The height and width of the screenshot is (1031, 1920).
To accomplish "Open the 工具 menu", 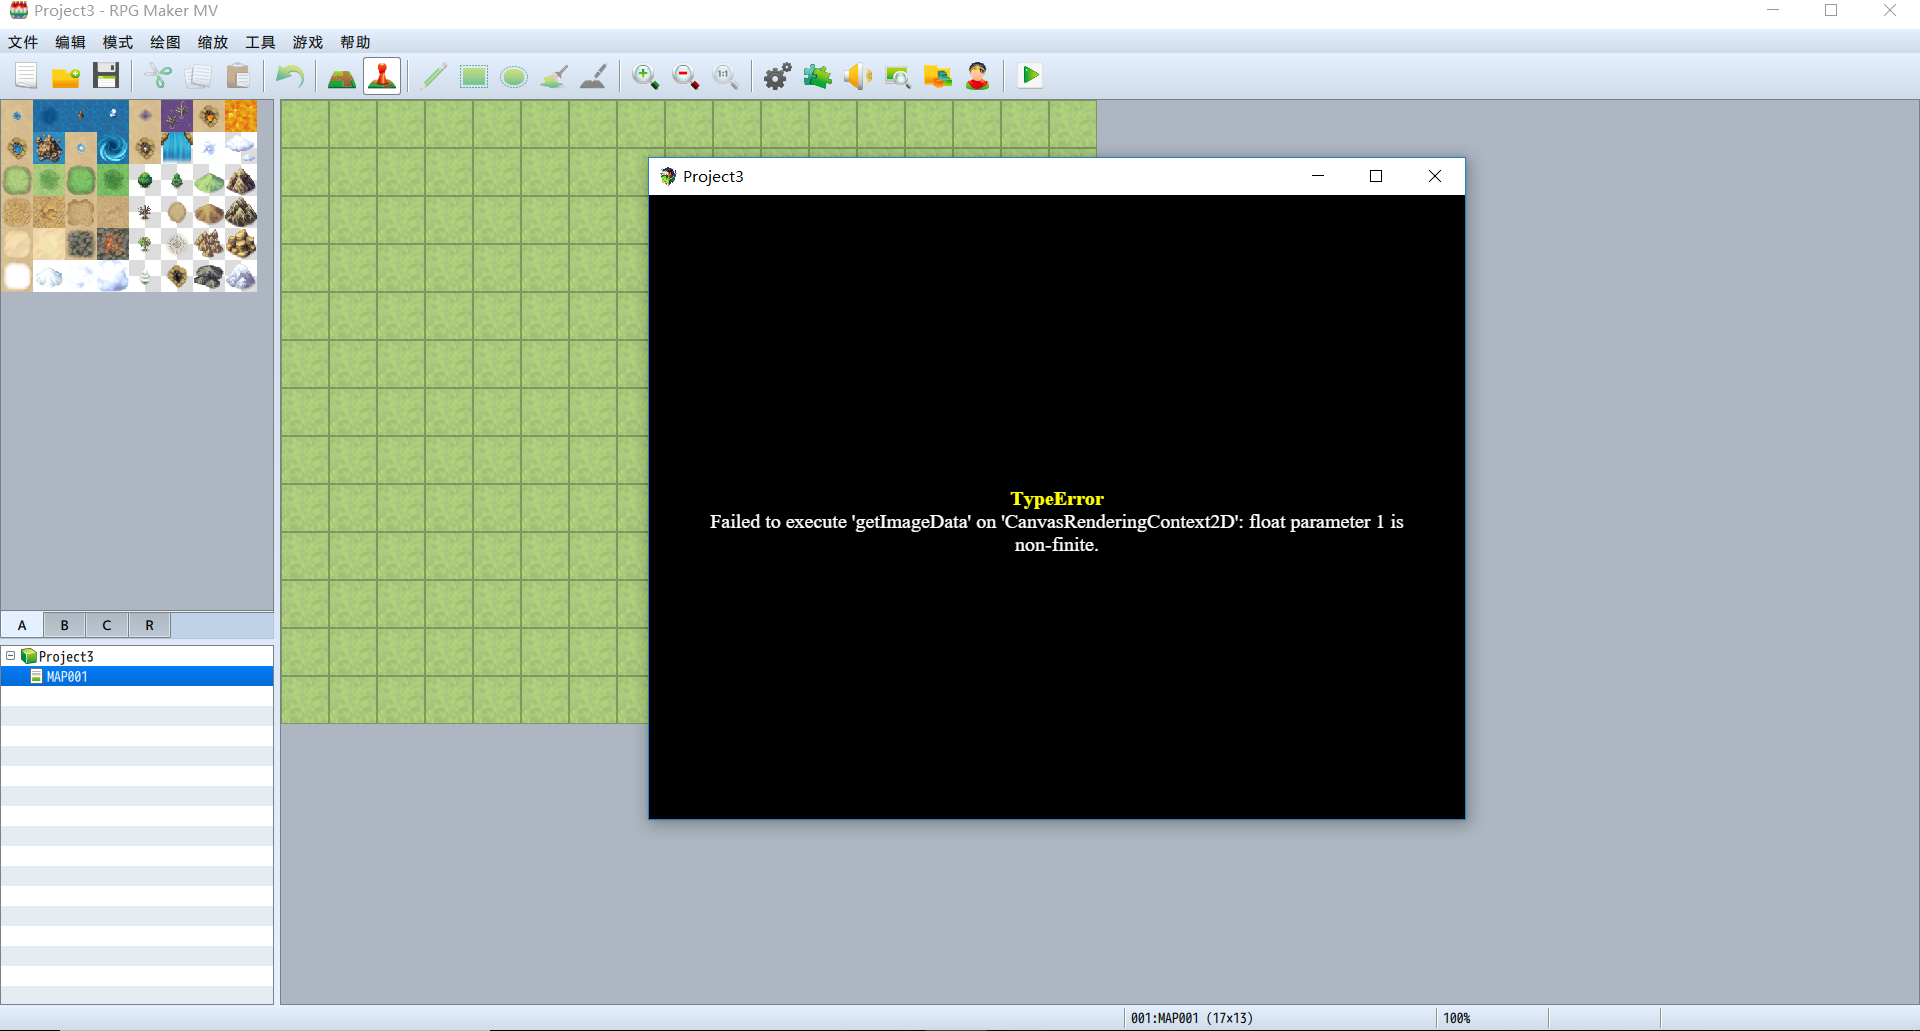I will click(260, 42).
